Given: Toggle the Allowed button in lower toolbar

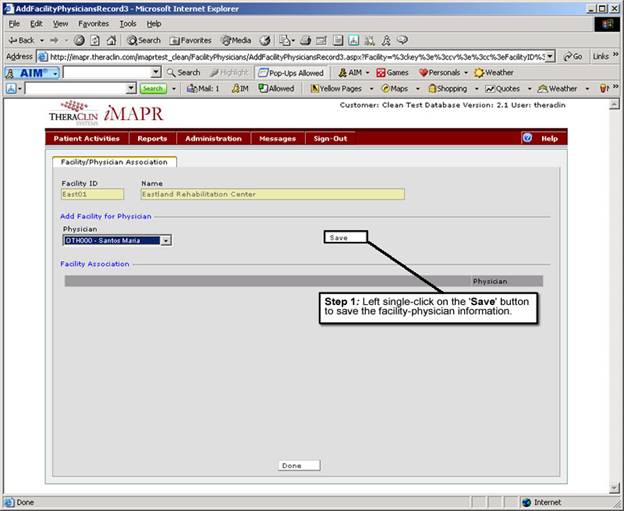Looking at the screenshot, I should [276, 89].
